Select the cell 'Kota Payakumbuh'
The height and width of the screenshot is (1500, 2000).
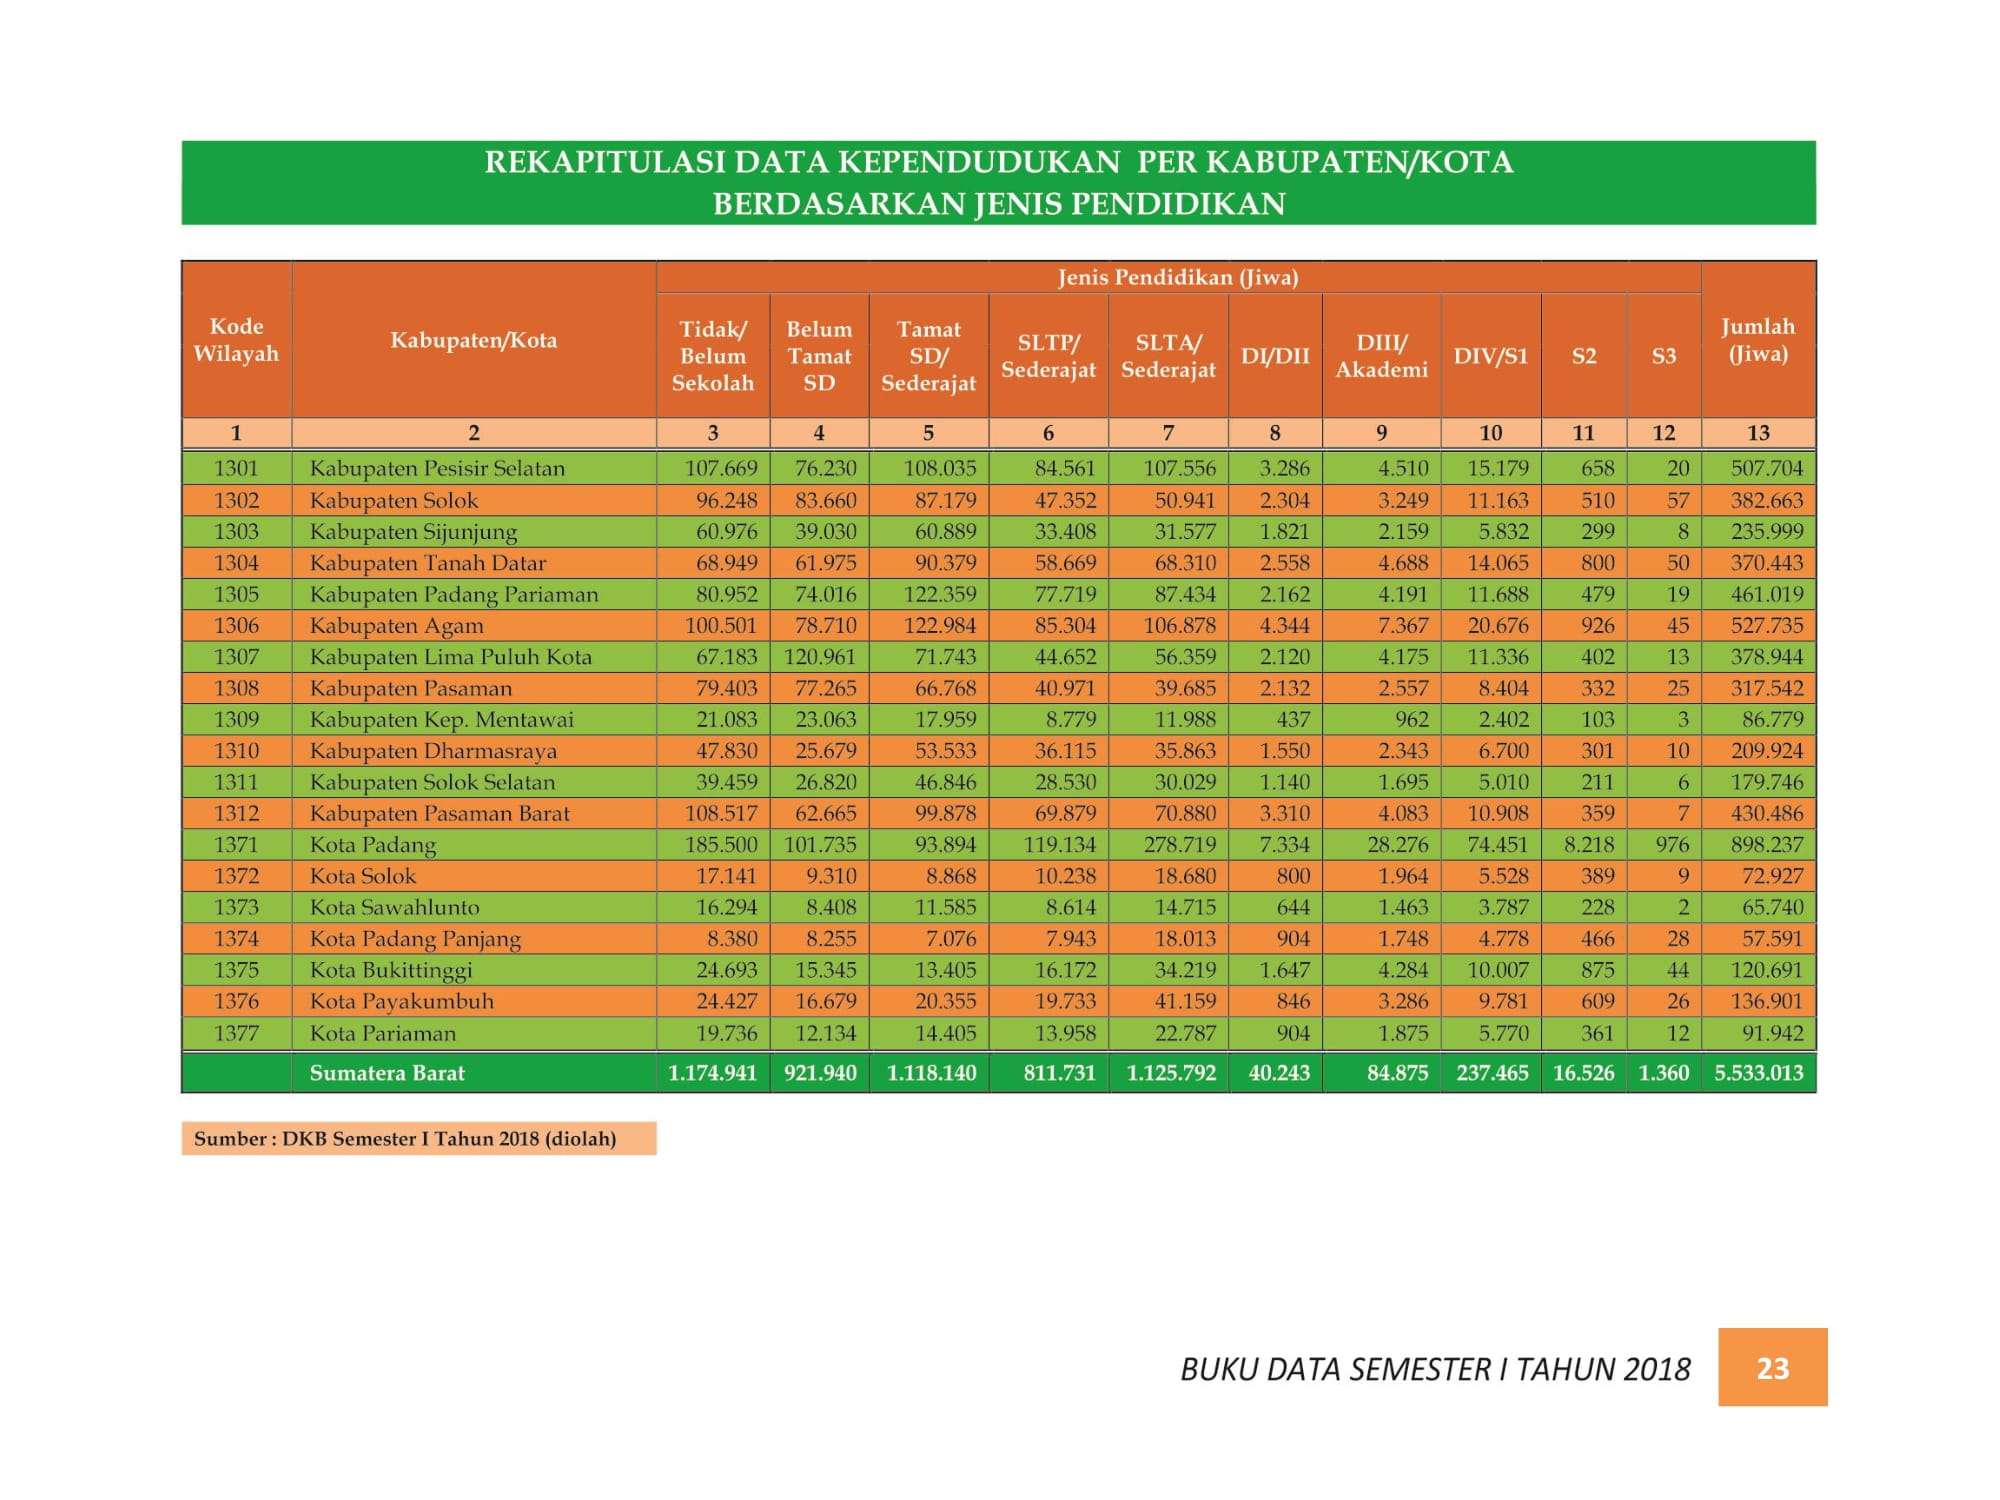click(473, 1001)
